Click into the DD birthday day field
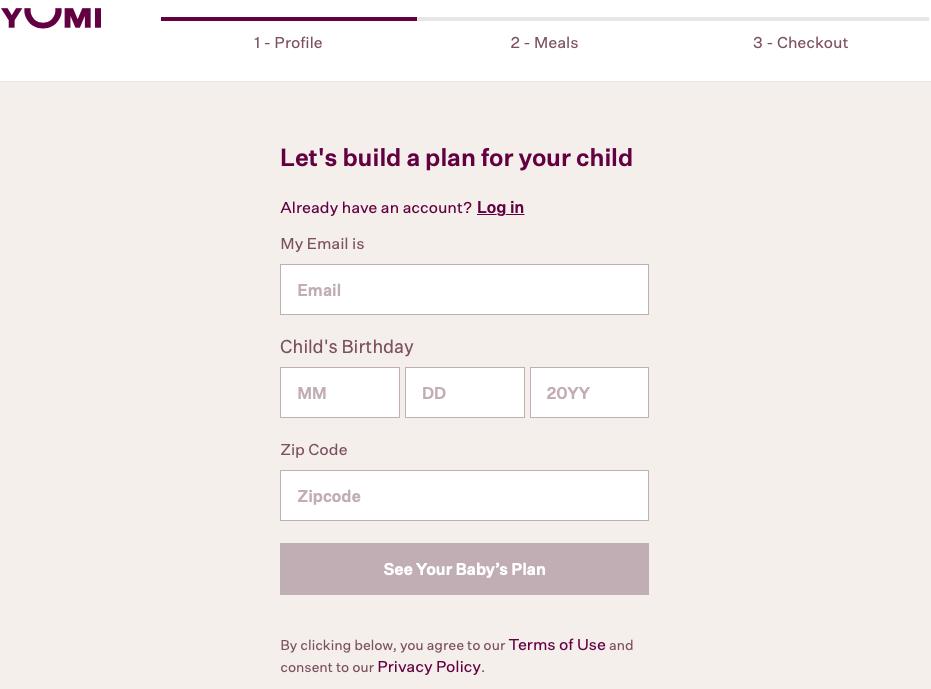The image size is (931, 689). point(464,393)
